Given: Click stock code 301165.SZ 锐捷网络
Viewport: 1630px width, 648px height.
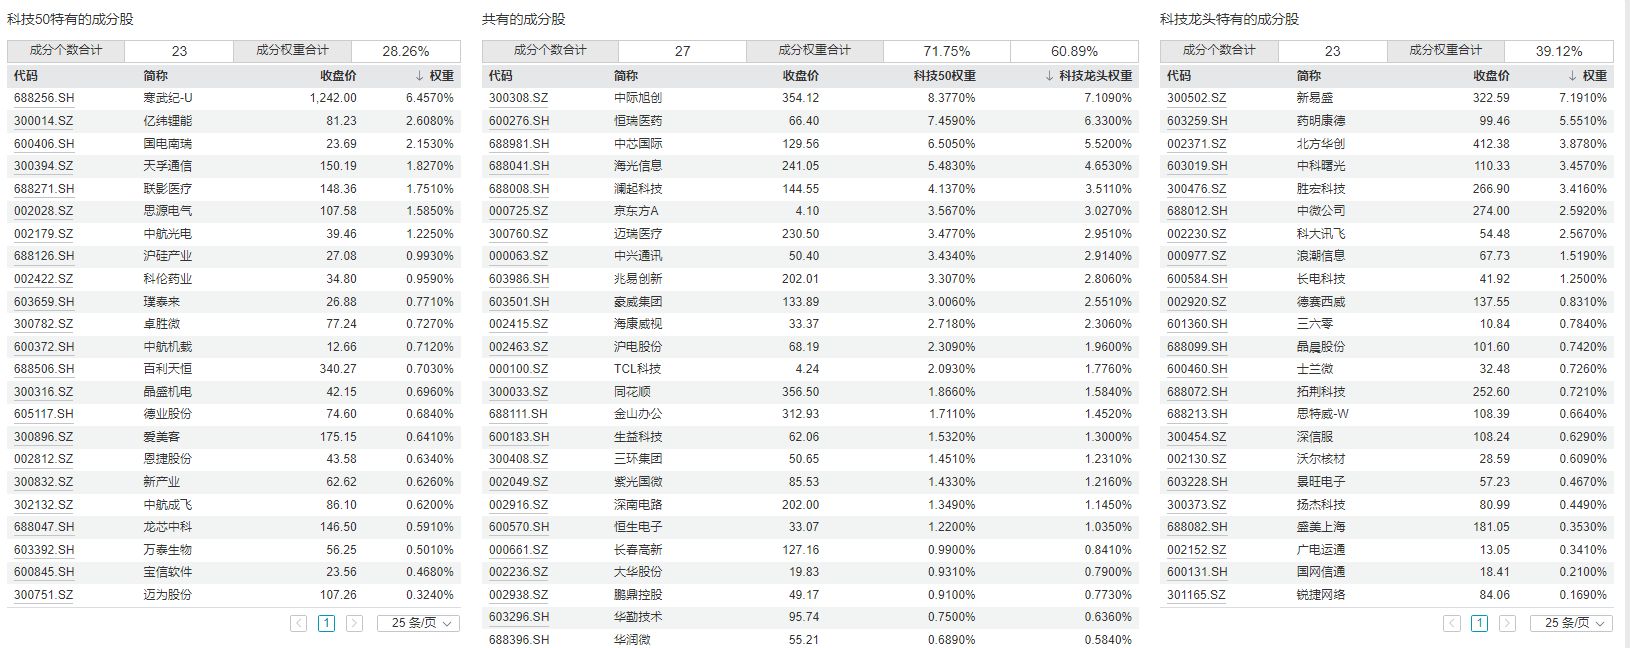Looking at the screenshot, I should pyautogui.click(x=1196, y=595).
